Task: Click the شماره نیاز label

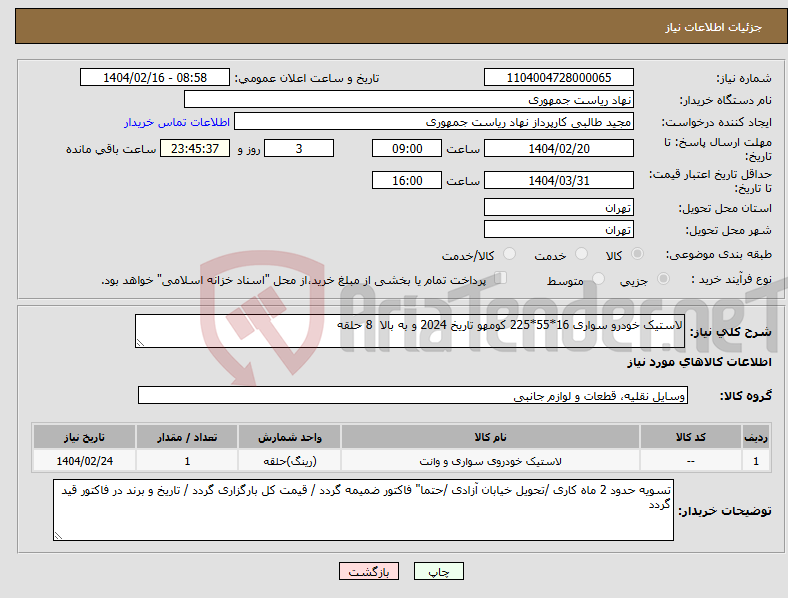Action: (x=744, y=78)
